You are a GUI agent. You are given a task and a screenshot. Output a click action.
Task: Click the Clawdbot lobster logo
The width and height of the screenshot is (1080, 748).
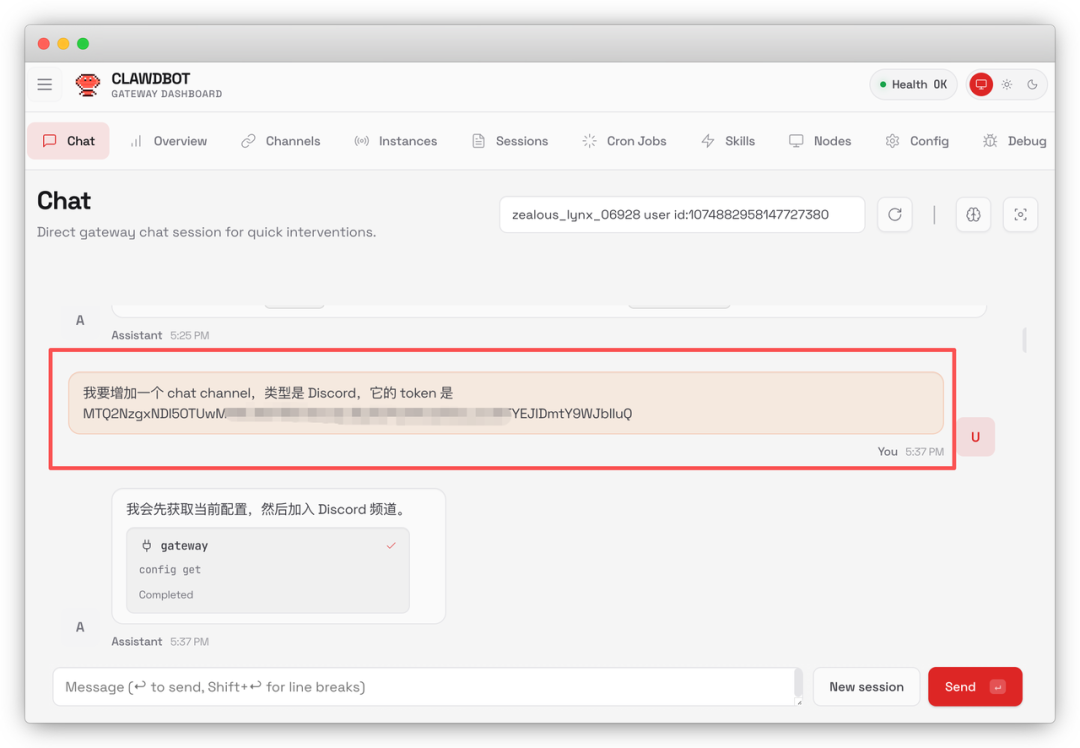click(x=88, y=85)
